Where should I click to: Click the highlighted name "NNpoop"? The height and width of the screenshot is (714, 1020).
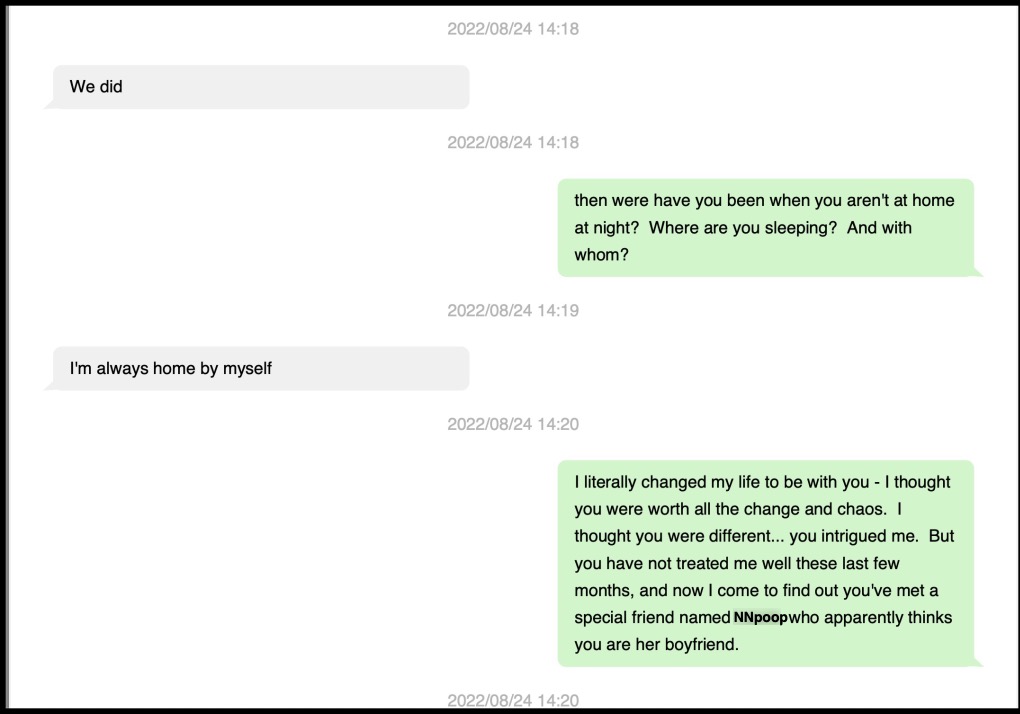[760, 618]
